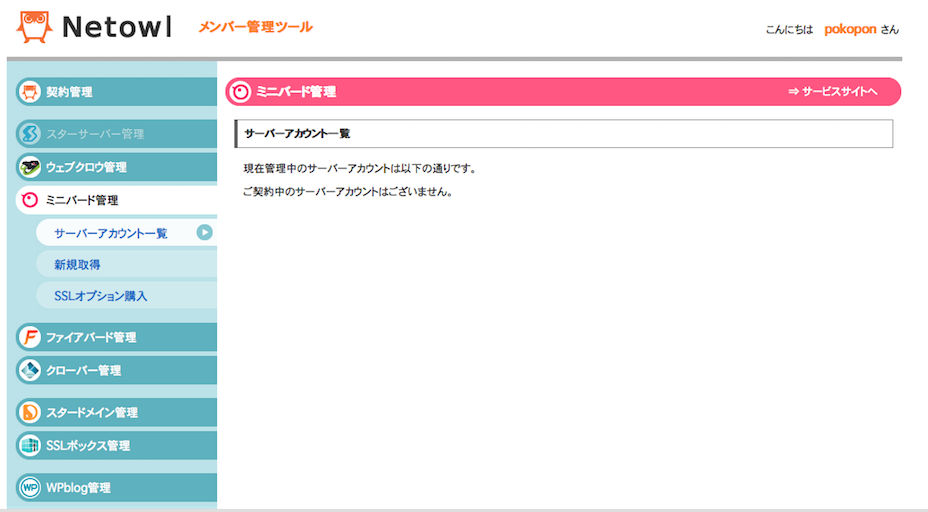Click the Netowl owl logo icon
This screenshot has width=928, height=512.
coord(34,26)
